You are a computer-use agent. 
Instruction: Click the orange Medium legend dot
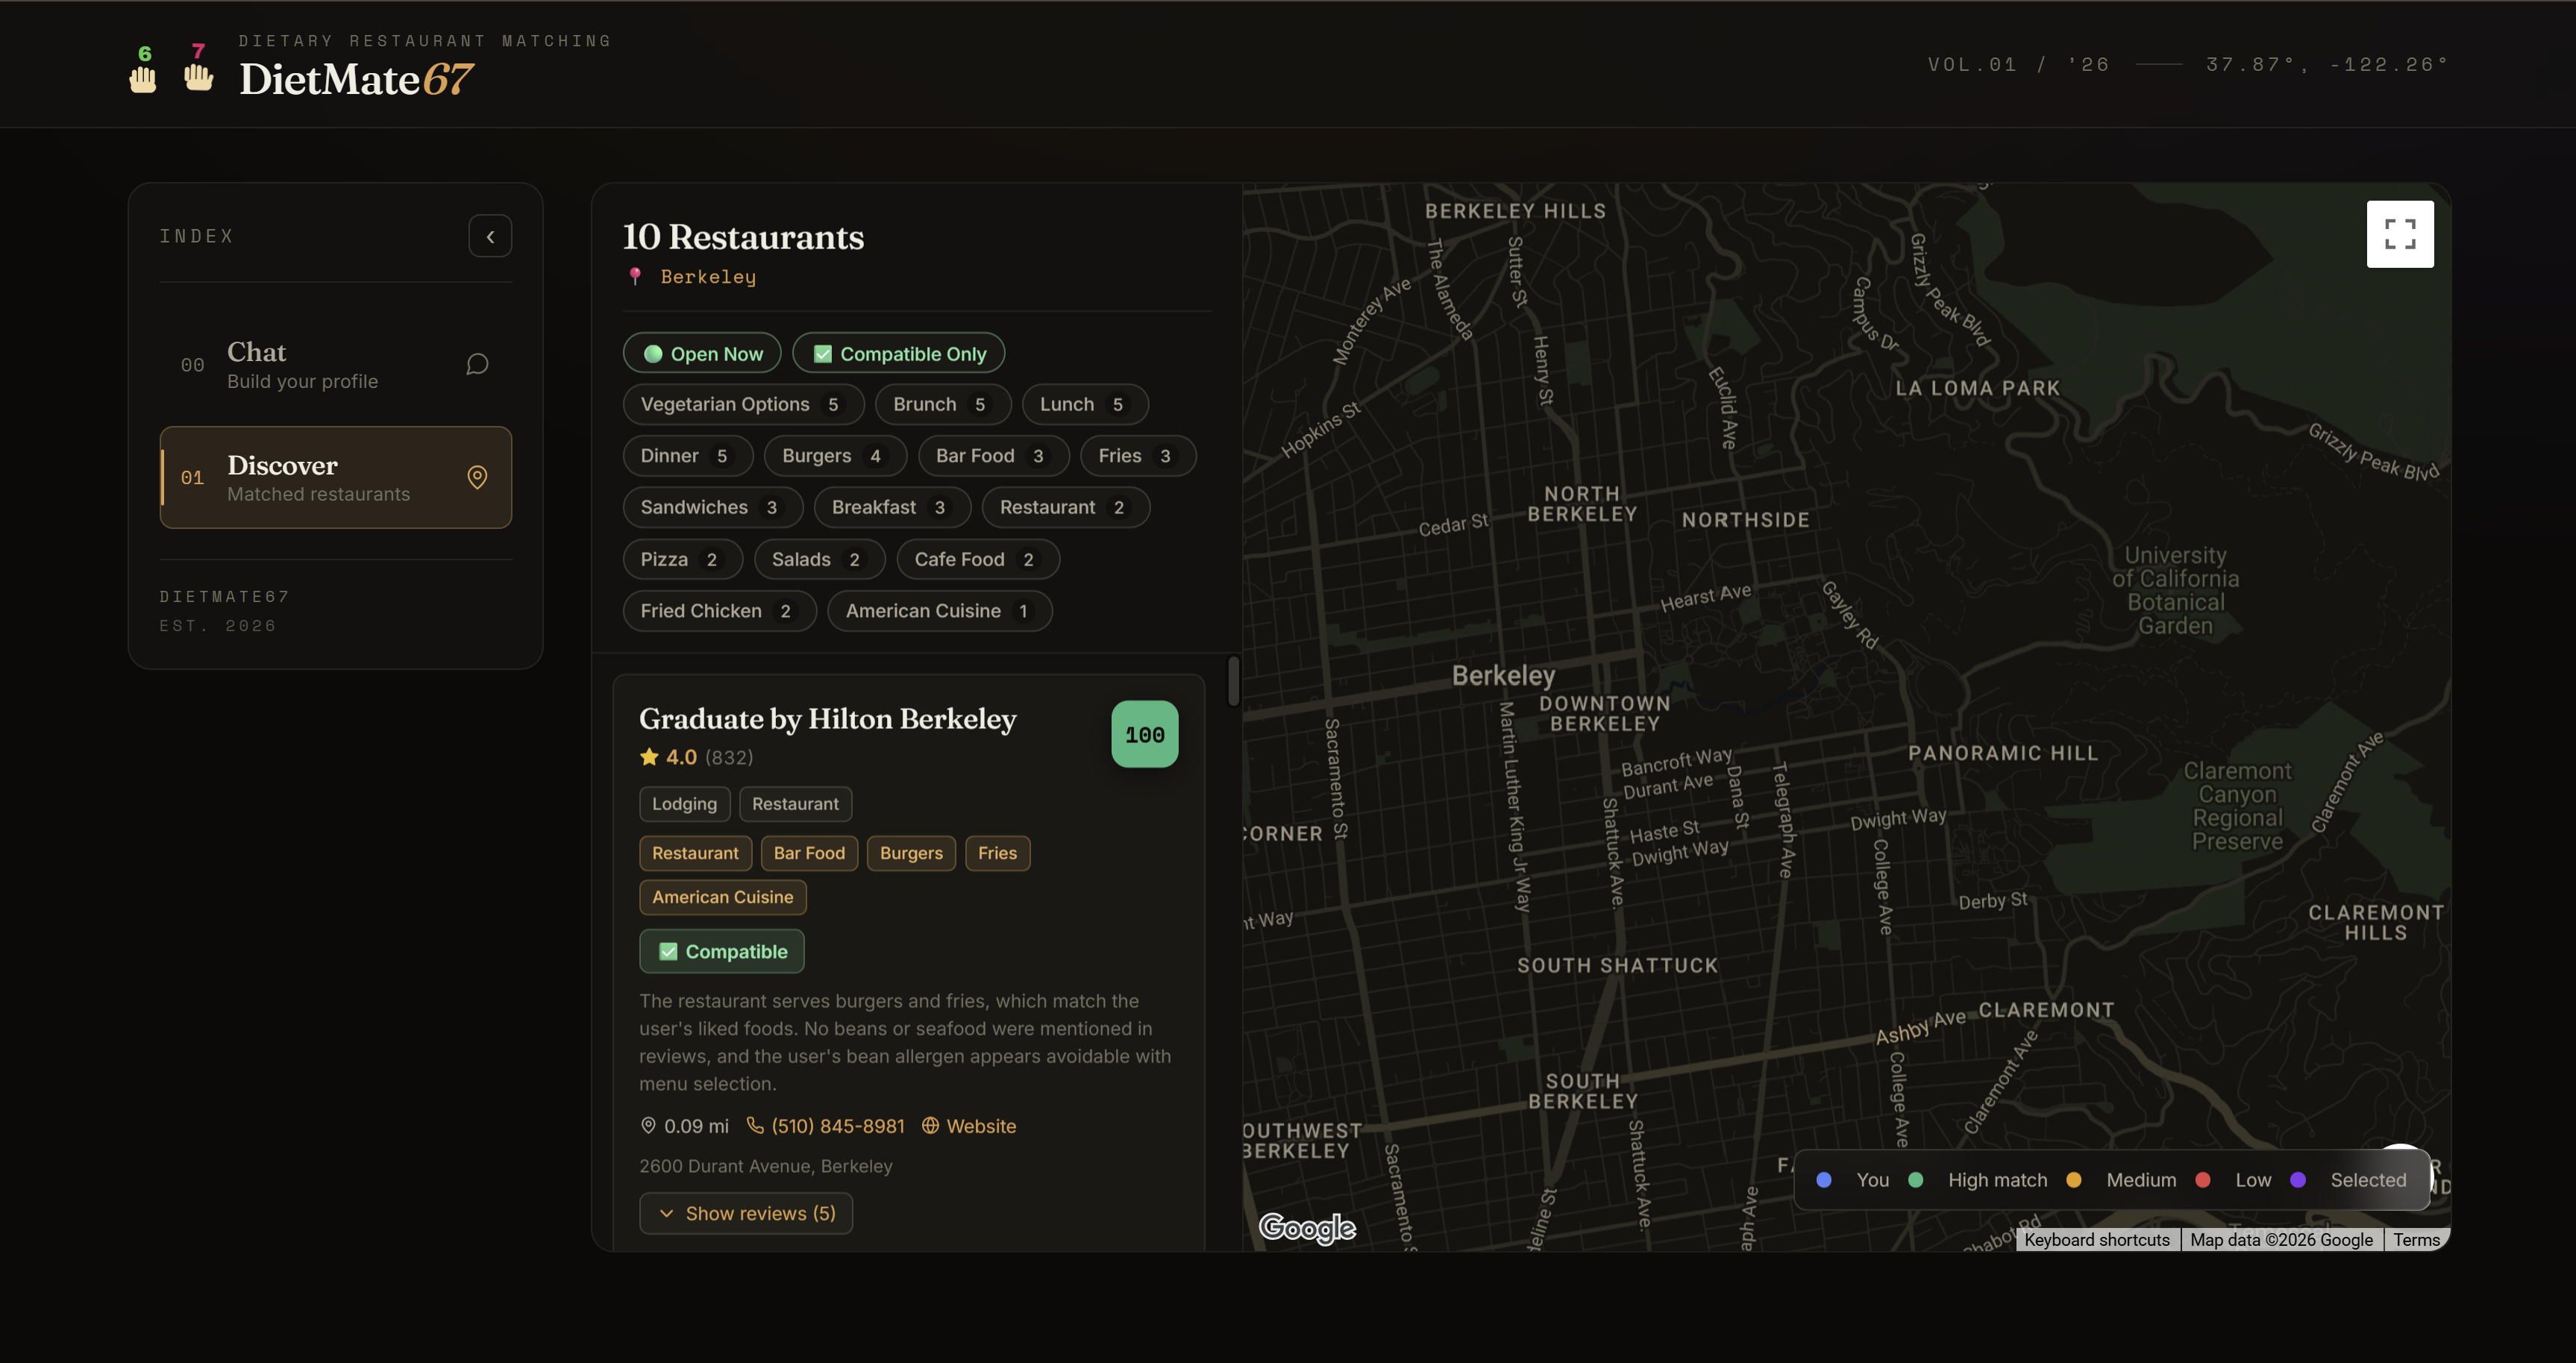pos(2074,1180)
